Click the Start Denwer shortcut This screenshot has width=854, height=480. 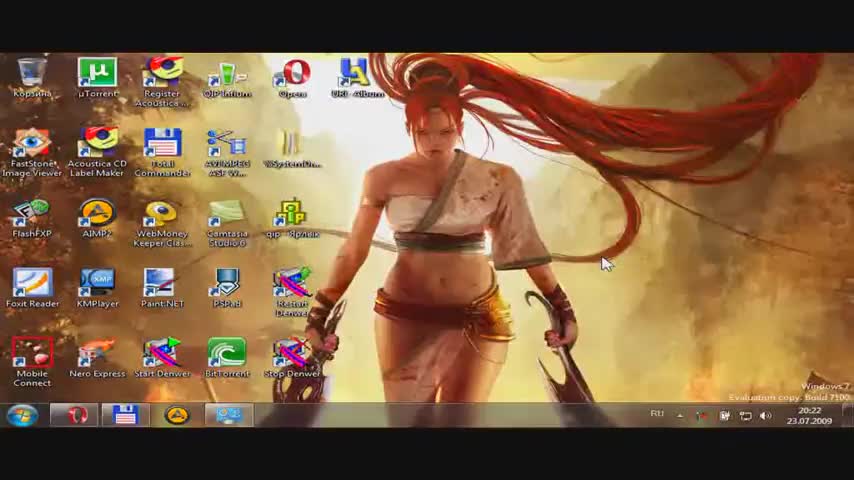[x=162, y=355]
